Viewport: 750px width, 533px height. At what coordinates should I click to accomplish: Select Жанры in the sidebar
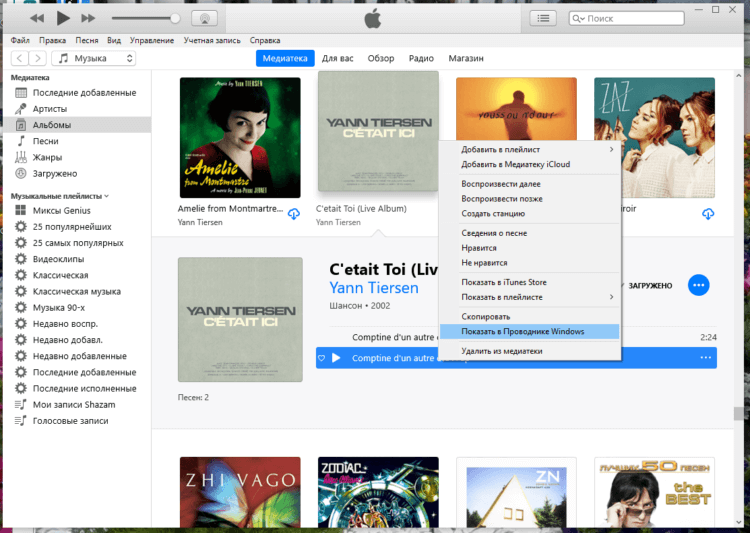pos(77,157)
